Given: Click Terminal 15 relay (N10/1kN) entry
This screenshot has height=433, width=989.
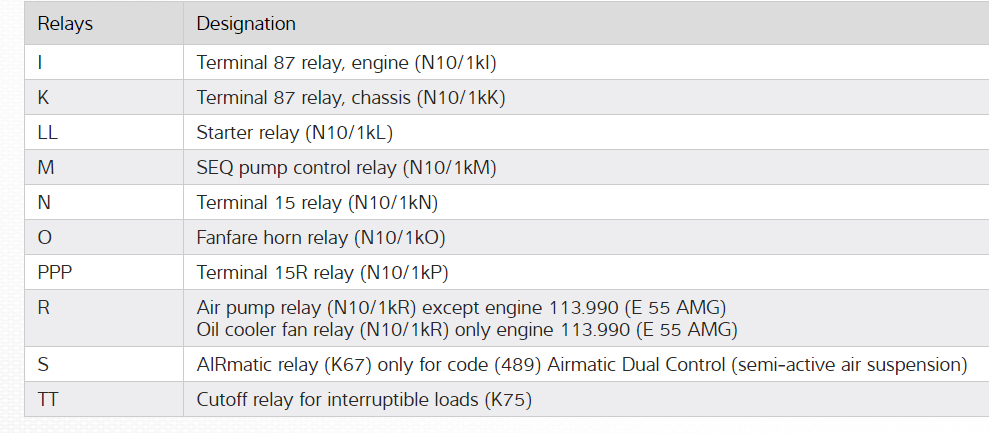Looking at the screenshot, I should pyautogui.click(x=317, y=202).
